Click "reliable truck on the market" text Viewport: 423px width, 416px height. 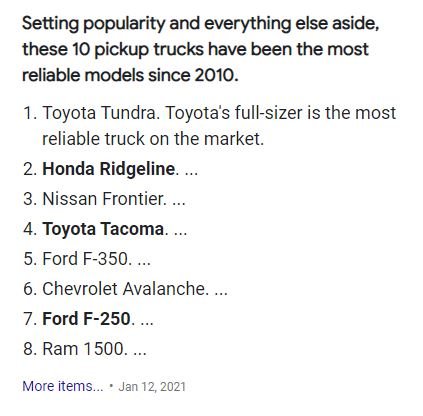tap(153, 139)
